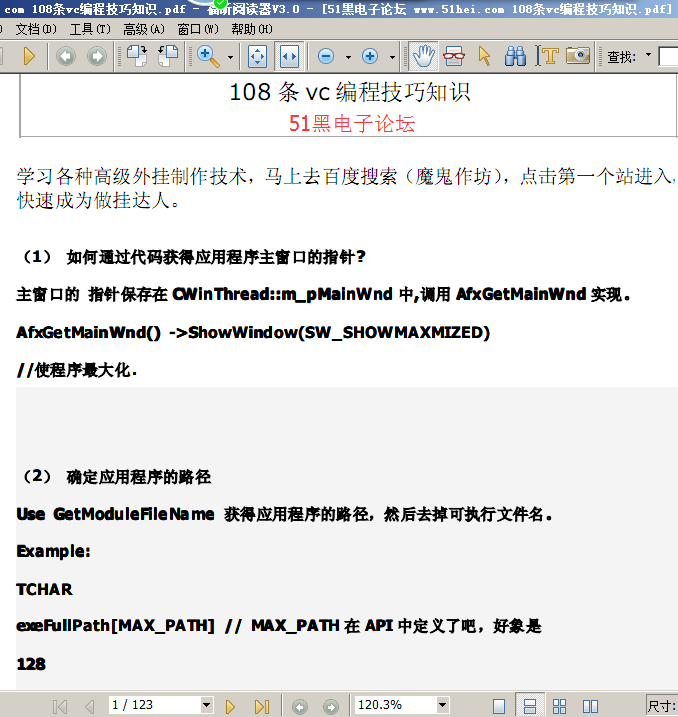Select the text selection T tool
The width and height of the screenshot is (678, 717).
coord(547,56)
